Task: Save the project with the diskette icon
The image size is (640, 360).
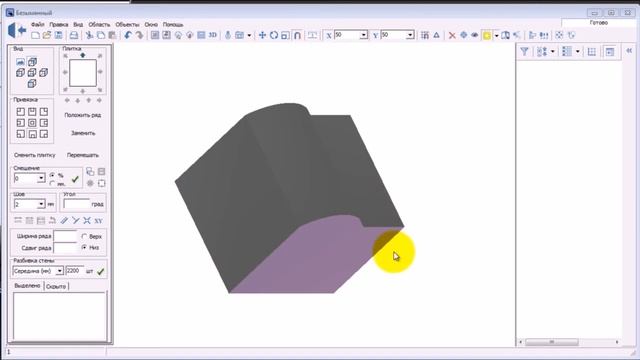Action: 58,36
